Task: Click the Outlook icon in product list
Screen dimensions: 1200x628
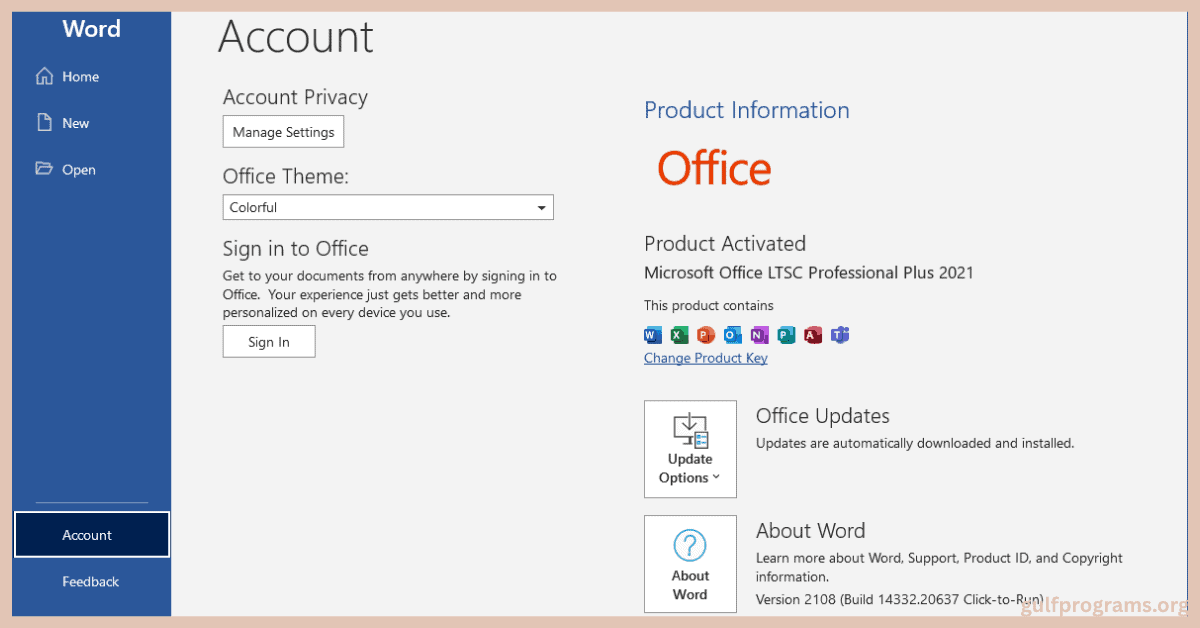Action: [733, 335]
